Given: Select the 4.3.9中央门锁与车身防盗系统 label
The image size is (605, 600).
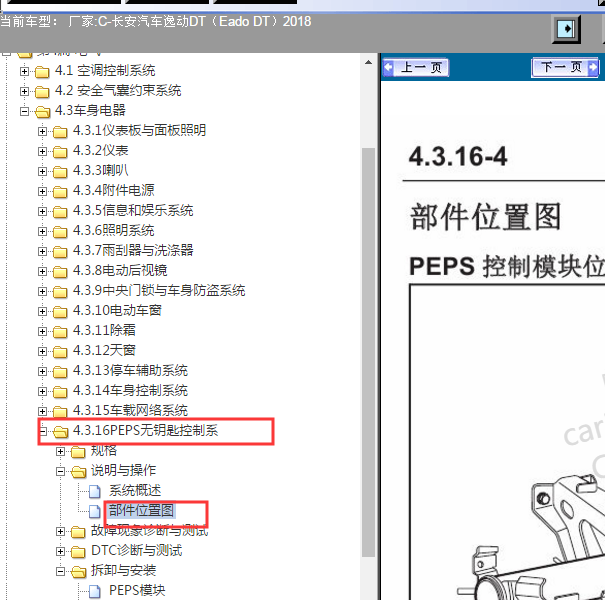Looking at the screenshot, I should click(159, 290).
